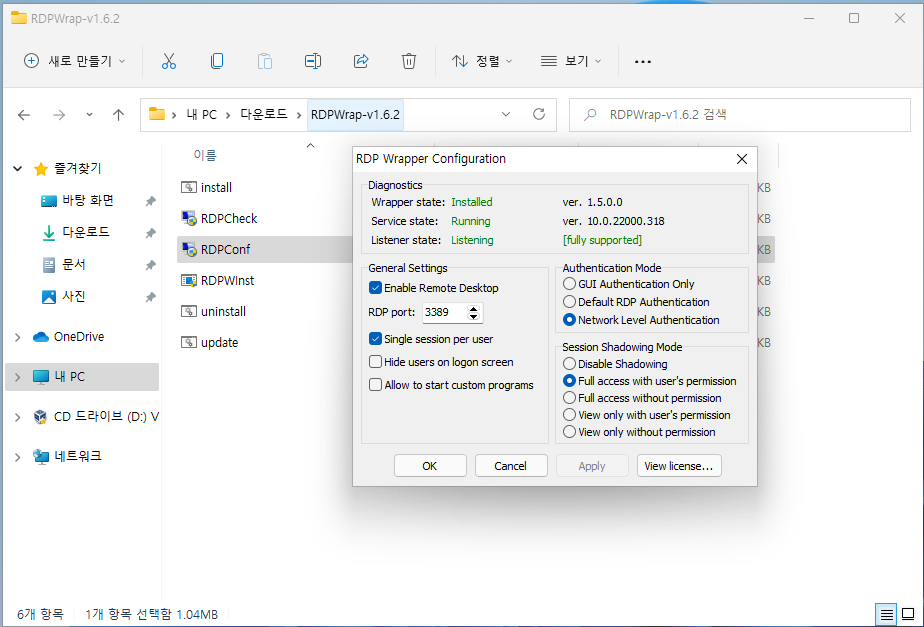Select Full access with user's permission
Screen dimensions: 924x627
[569, 381]
